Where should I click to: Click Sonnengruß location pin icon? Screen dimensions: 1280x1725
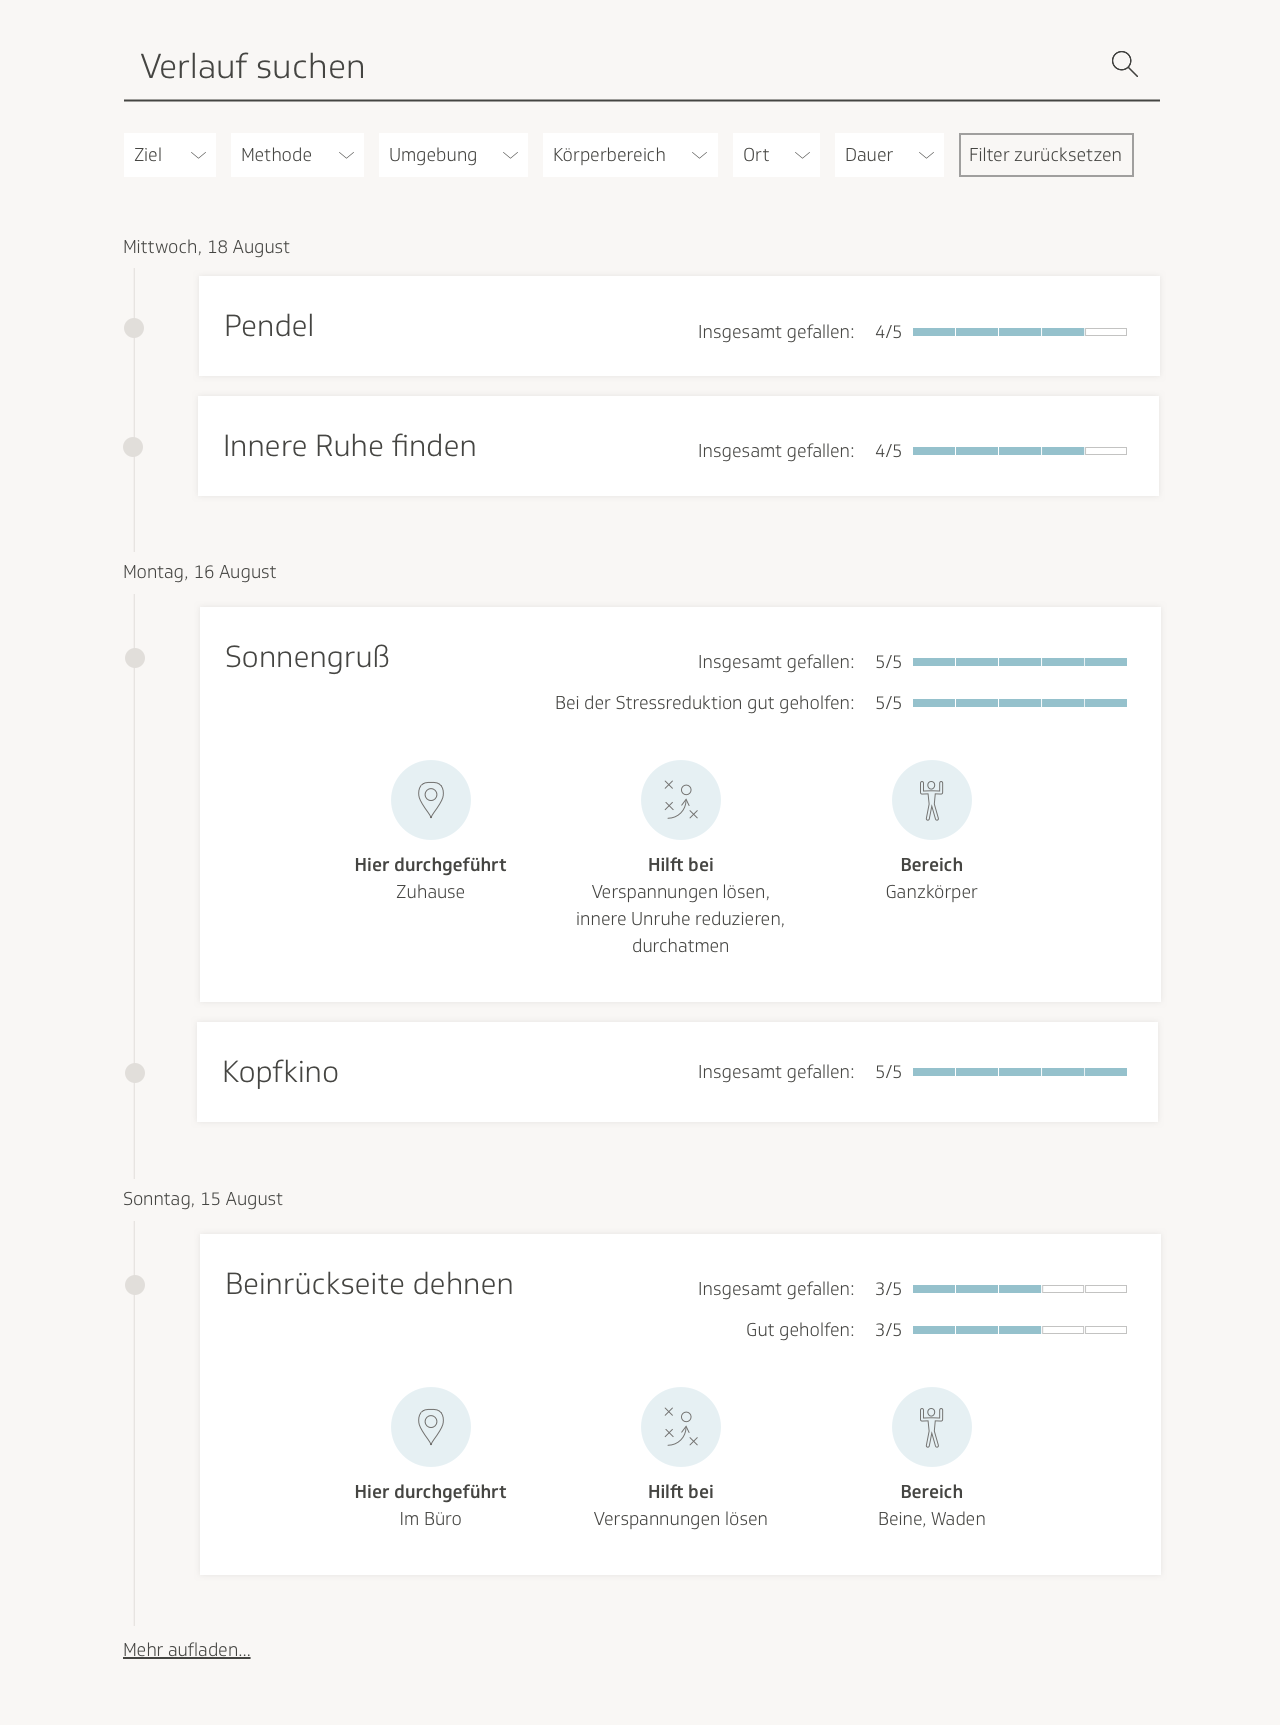pyautogui.click(x=431, y=800)
